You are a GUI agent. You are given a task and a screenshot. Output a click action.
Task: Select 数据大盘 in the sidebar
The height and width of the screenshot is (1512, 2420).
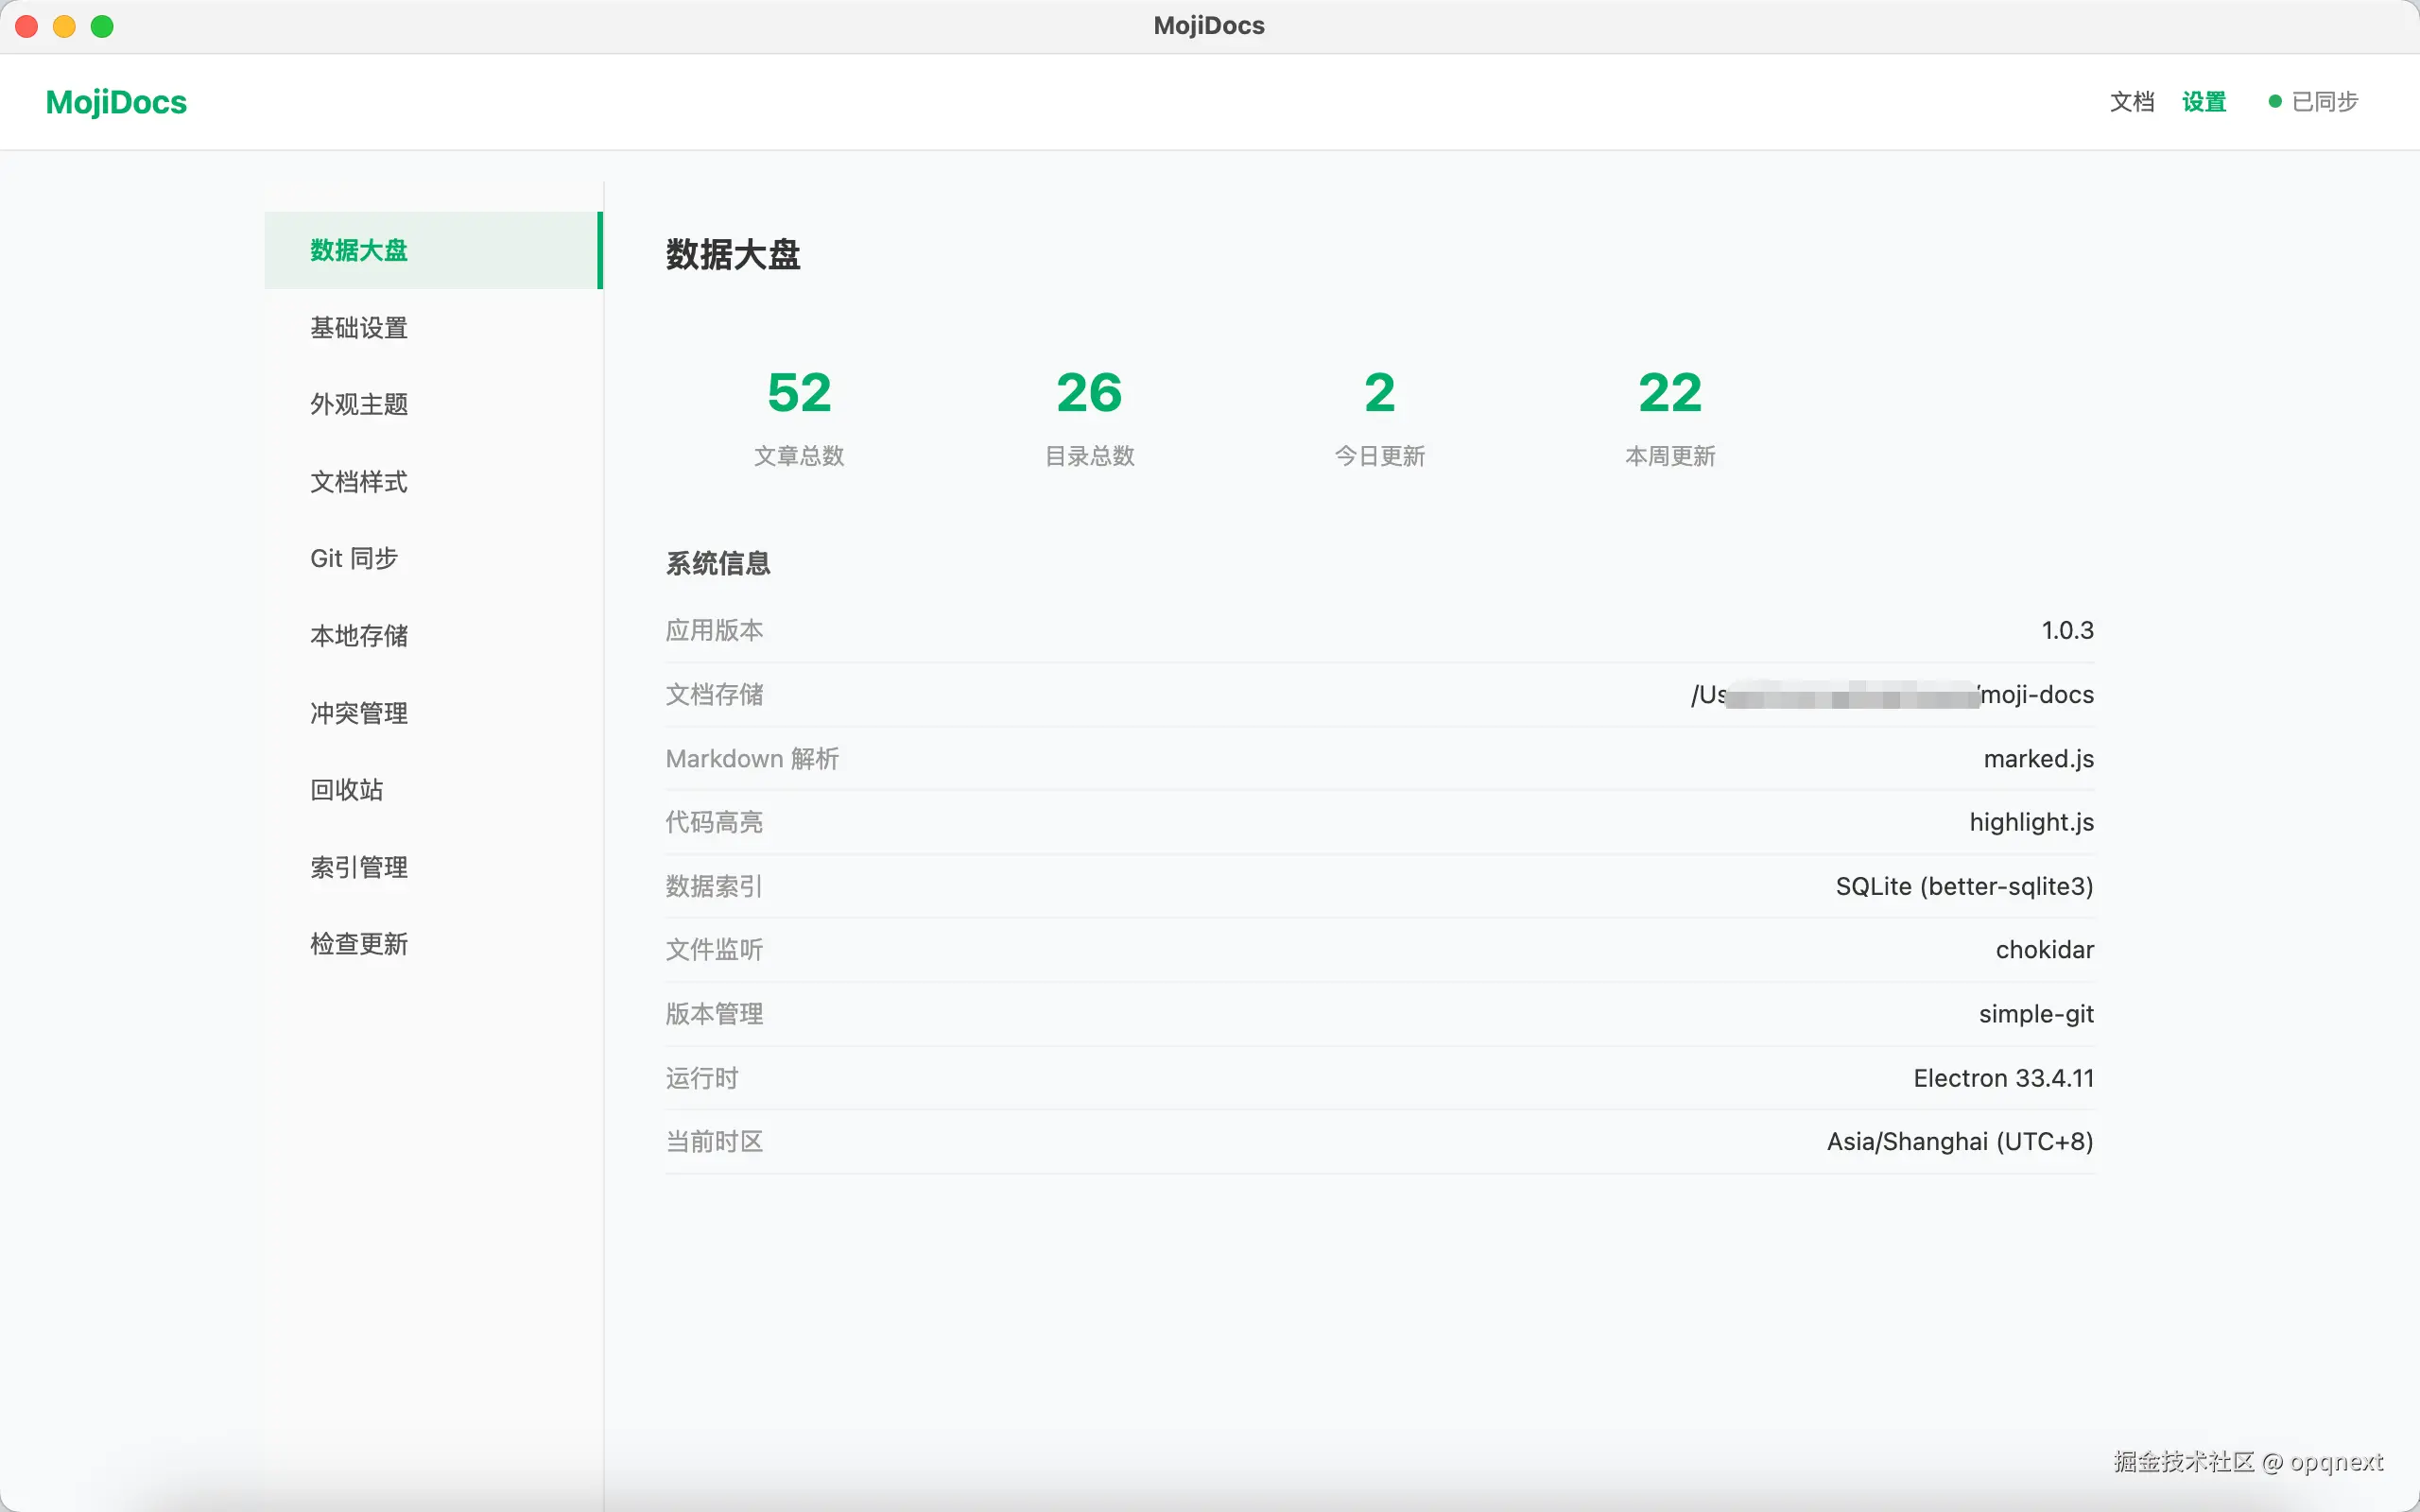pyautogui.click(x=359, y=250)
